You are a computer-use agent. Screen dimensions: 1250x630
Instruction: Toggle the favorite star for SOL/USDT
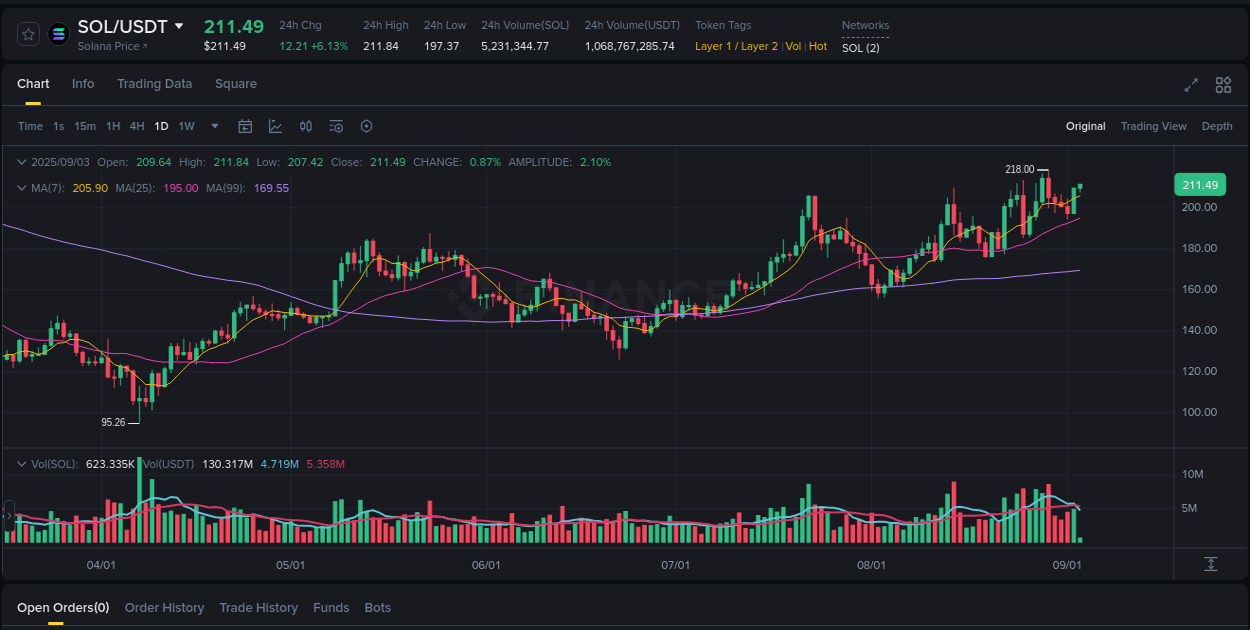pos(28,33)
